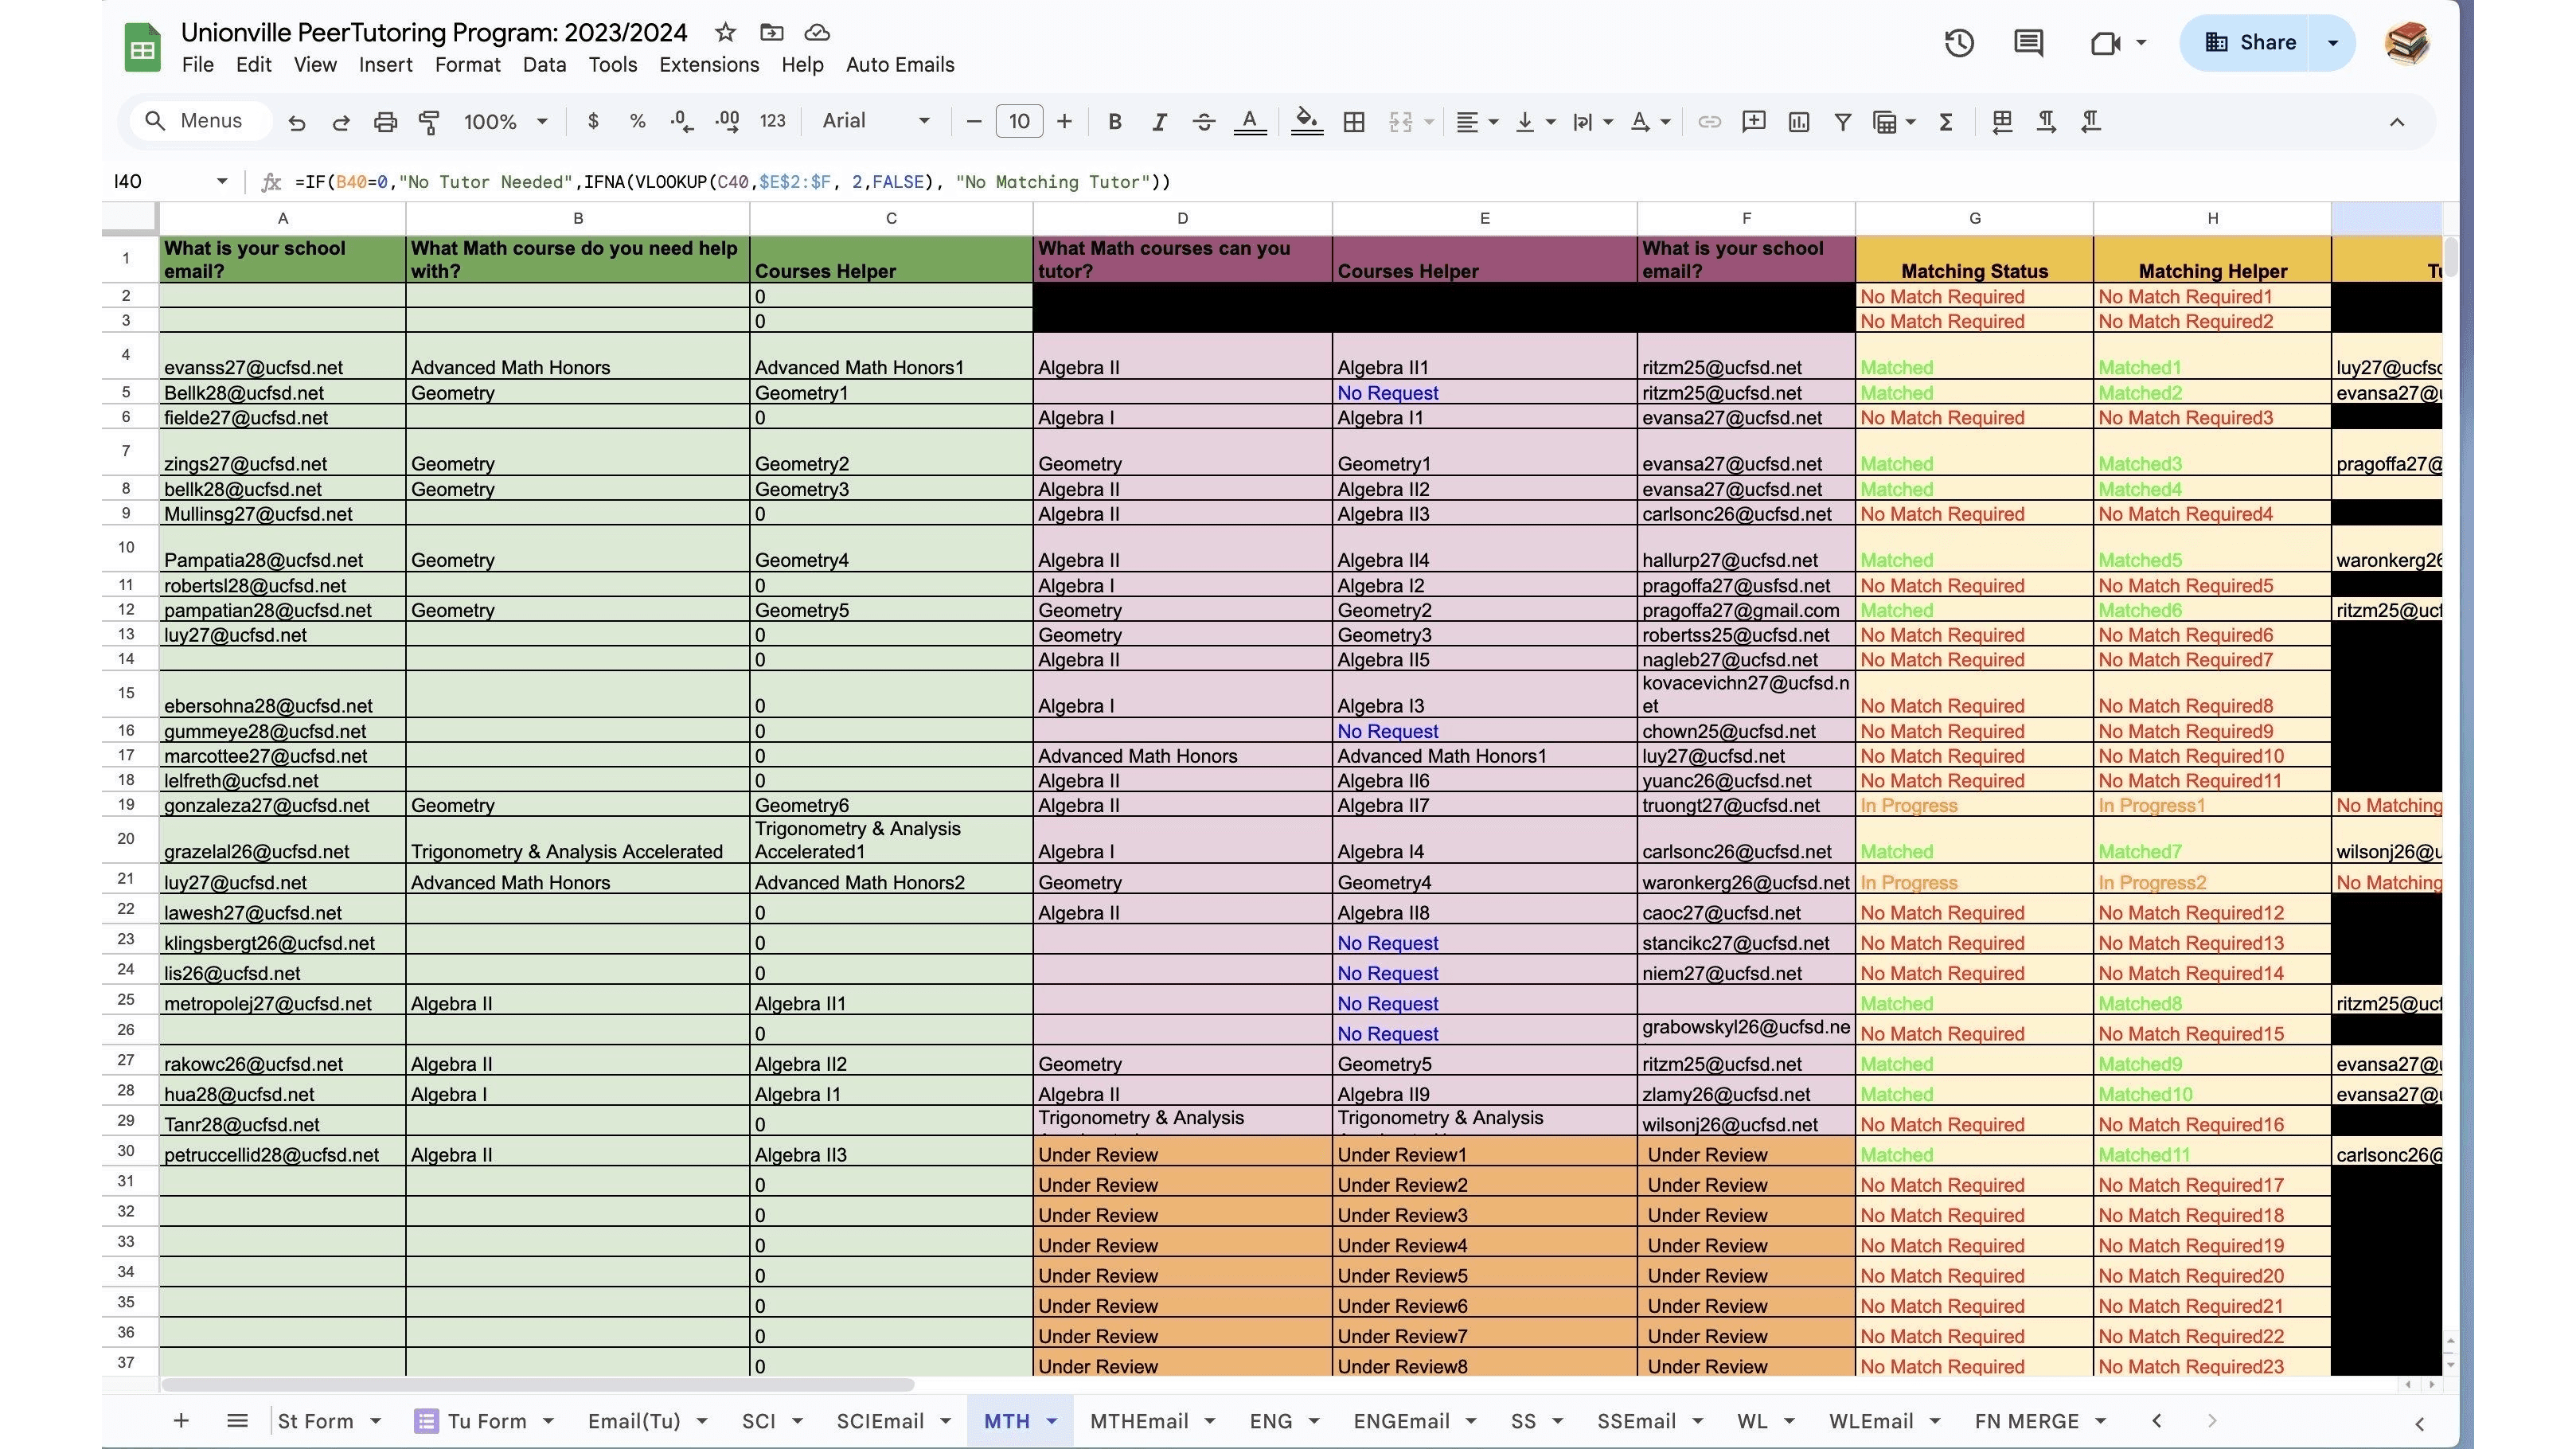This screenshot has height=1449, width=2576.
Task: Open Share options dropdown arrow
Action: 2333,43
